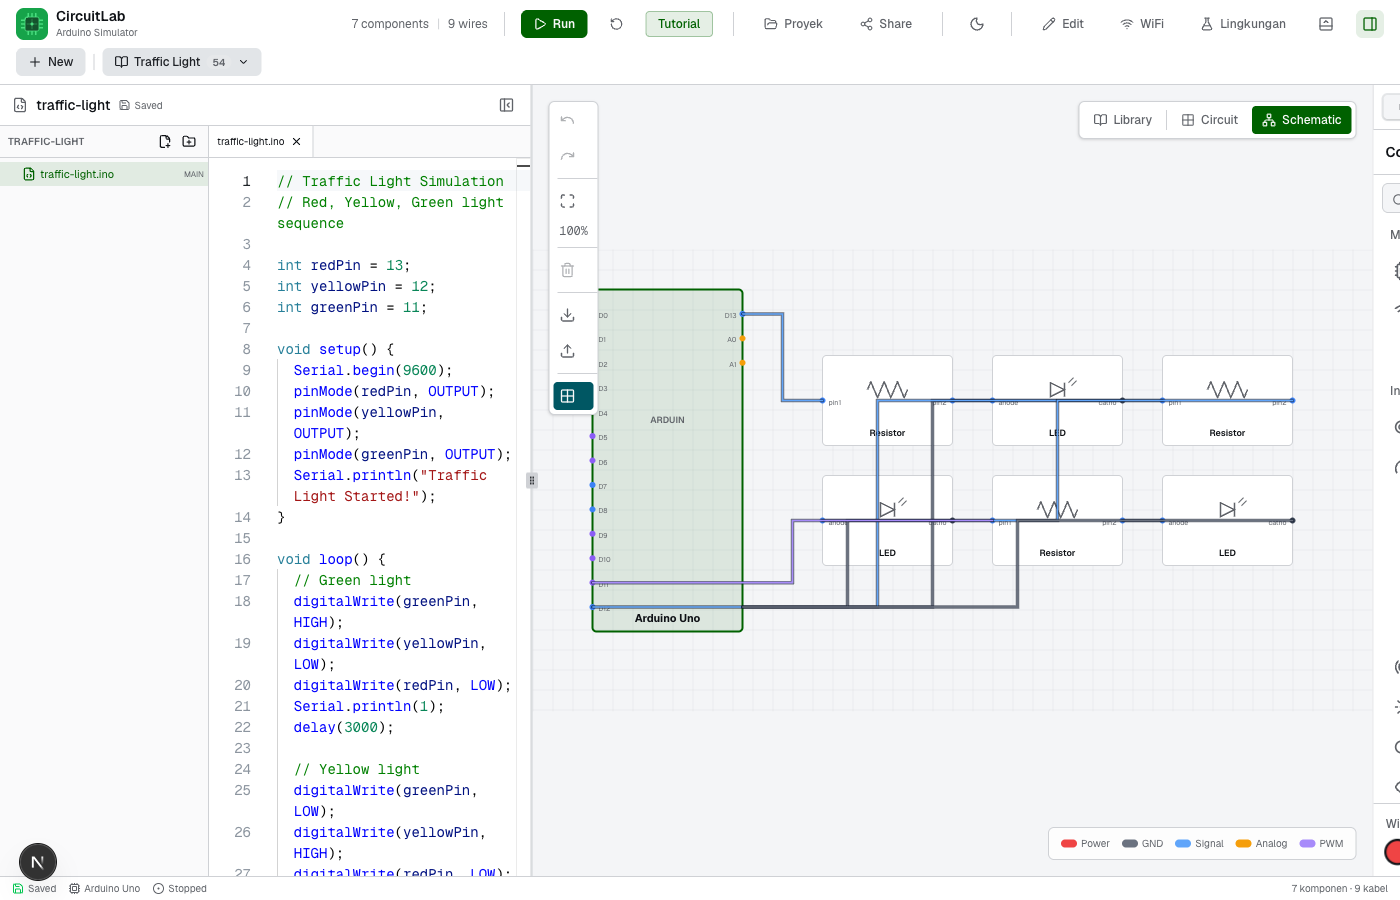Share the project
This screenshot has height=900, width=1400.
pyautogui.click(x=886, y=24)
